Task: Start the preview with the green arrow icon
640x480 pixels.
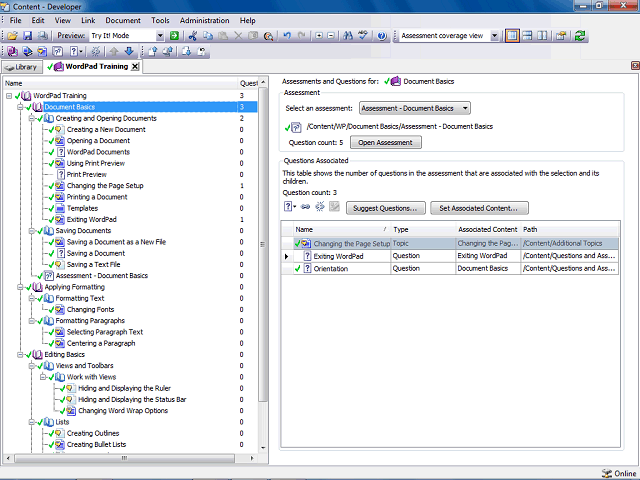Action: [x=174, y=36]
